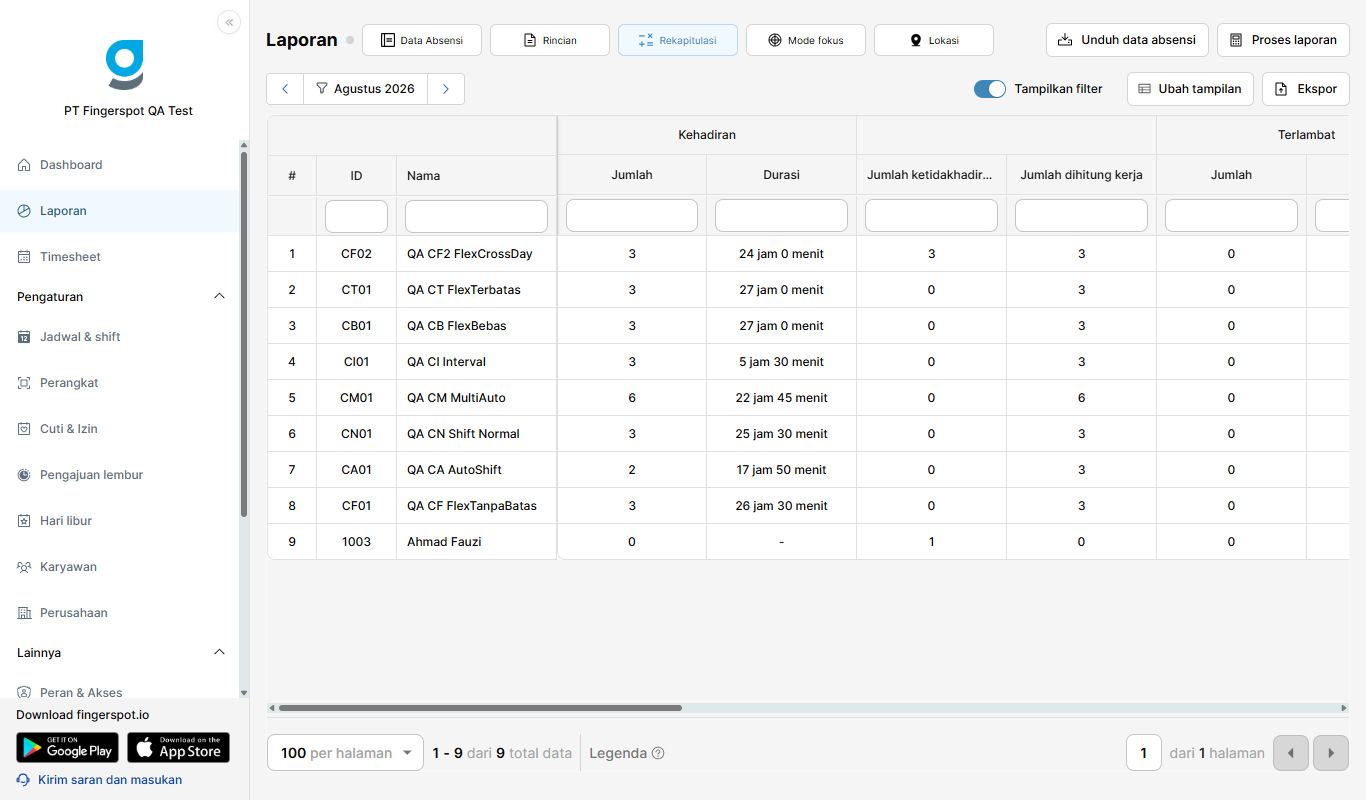Focus the ID column filter field
This screenshot has height=800, width=1366.
point(356,216)
